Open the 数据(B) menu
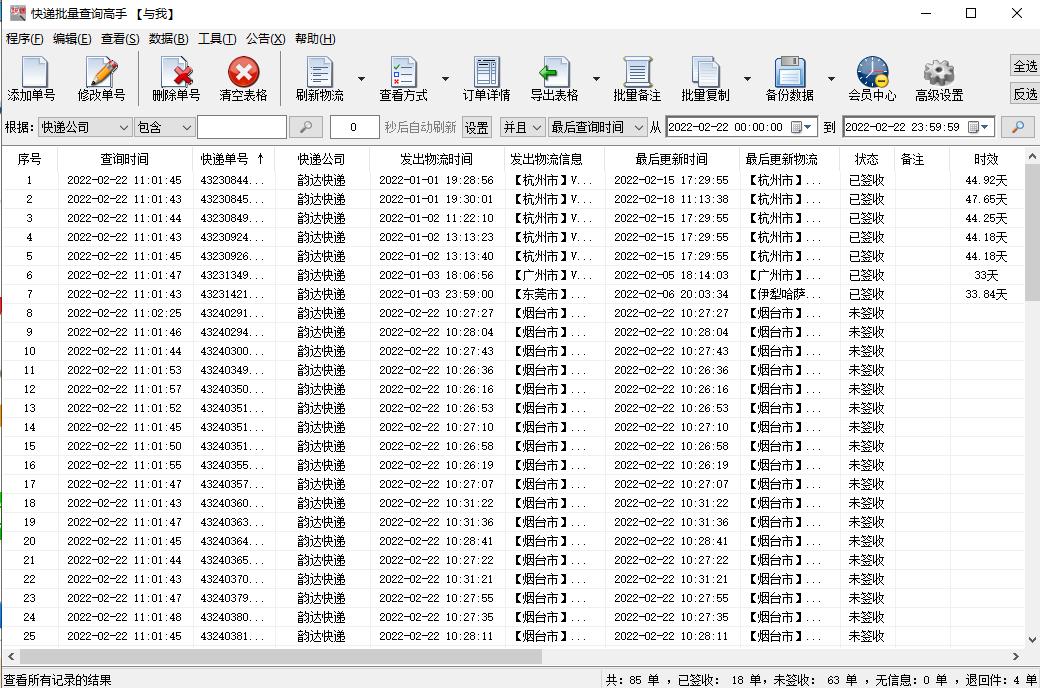This screenshot has width=1040, height=688. (173, 38)
